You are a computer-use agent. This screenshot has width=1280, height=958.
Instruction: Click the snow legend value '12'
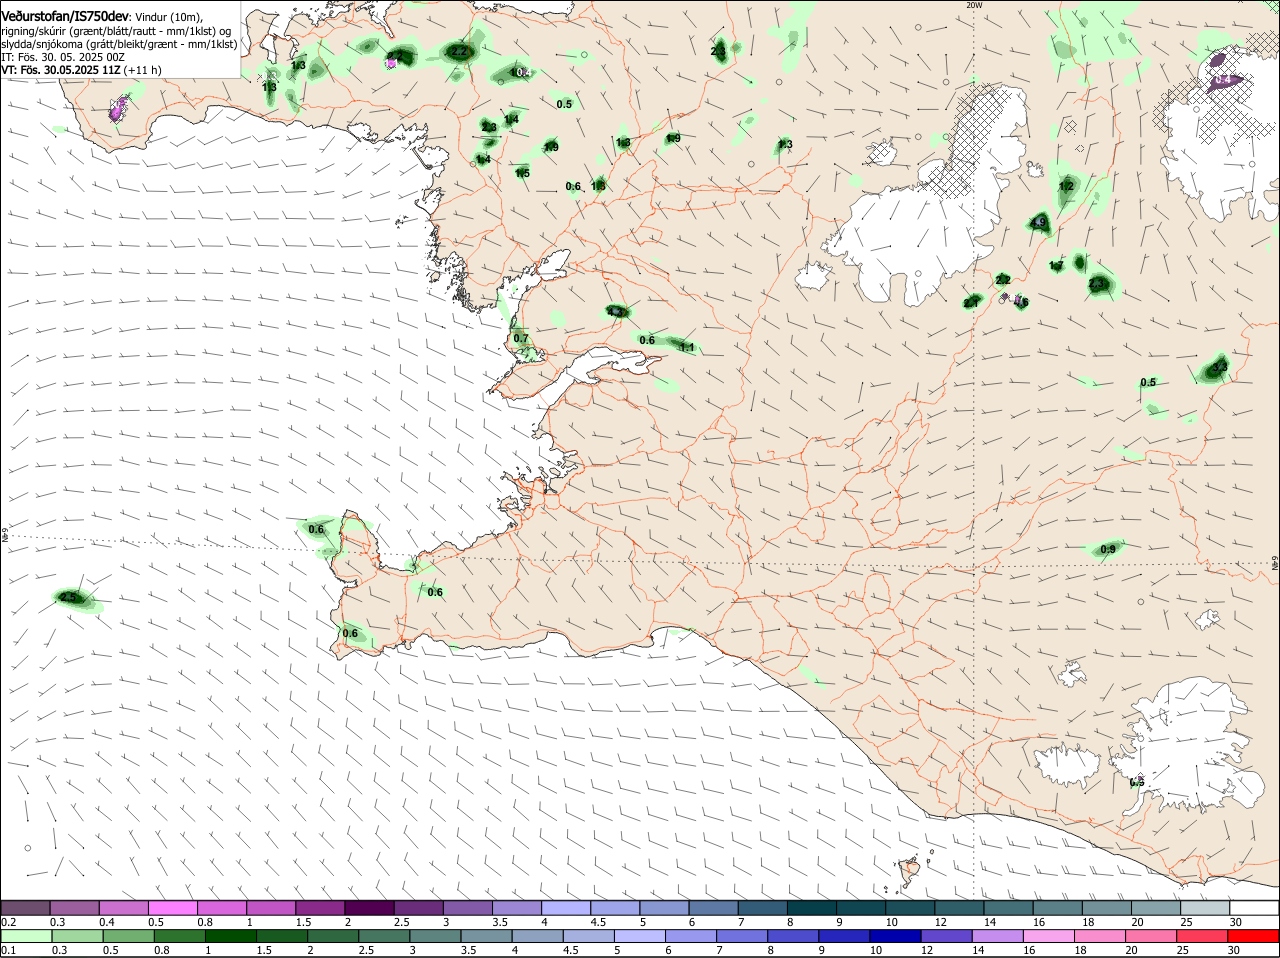click(940, 922)
